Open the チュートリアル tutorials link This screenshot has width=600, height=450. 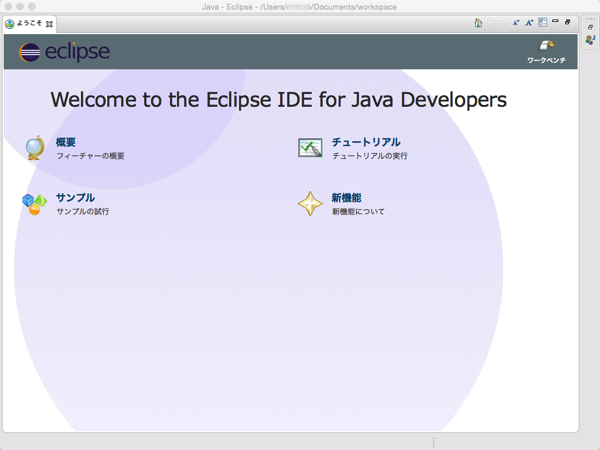(365, 143)
